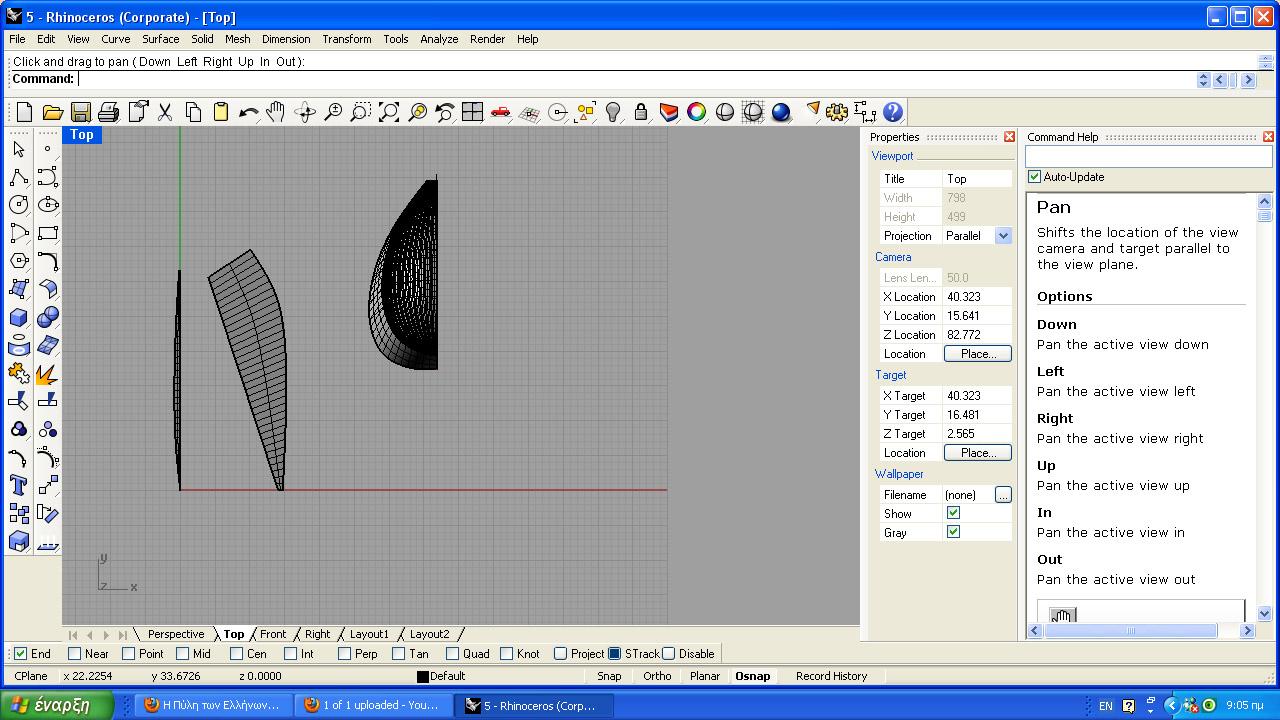
Task: Toggle the wallpaper Gray checkbox
Action: click(x=953, y=532)
